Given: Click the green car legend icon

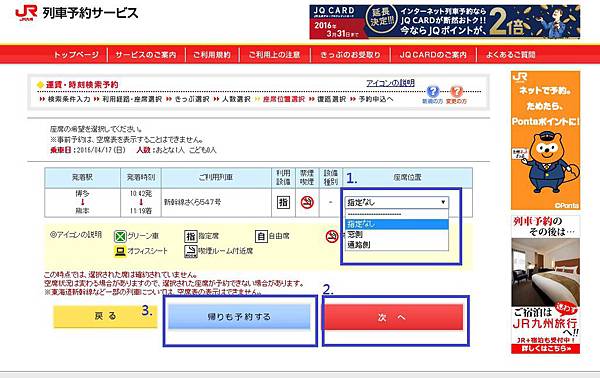Looking at the screenshot, I should tap(120, 236).
